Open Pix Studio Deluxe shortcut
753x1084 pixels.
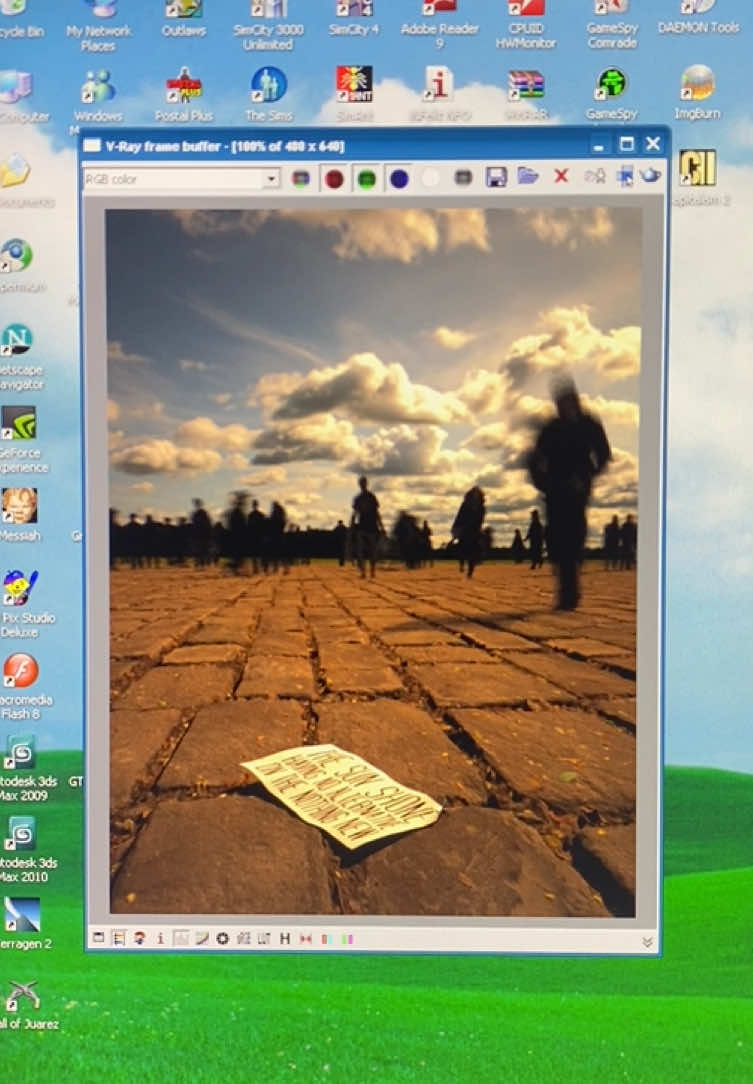click(x=21, y=604)
